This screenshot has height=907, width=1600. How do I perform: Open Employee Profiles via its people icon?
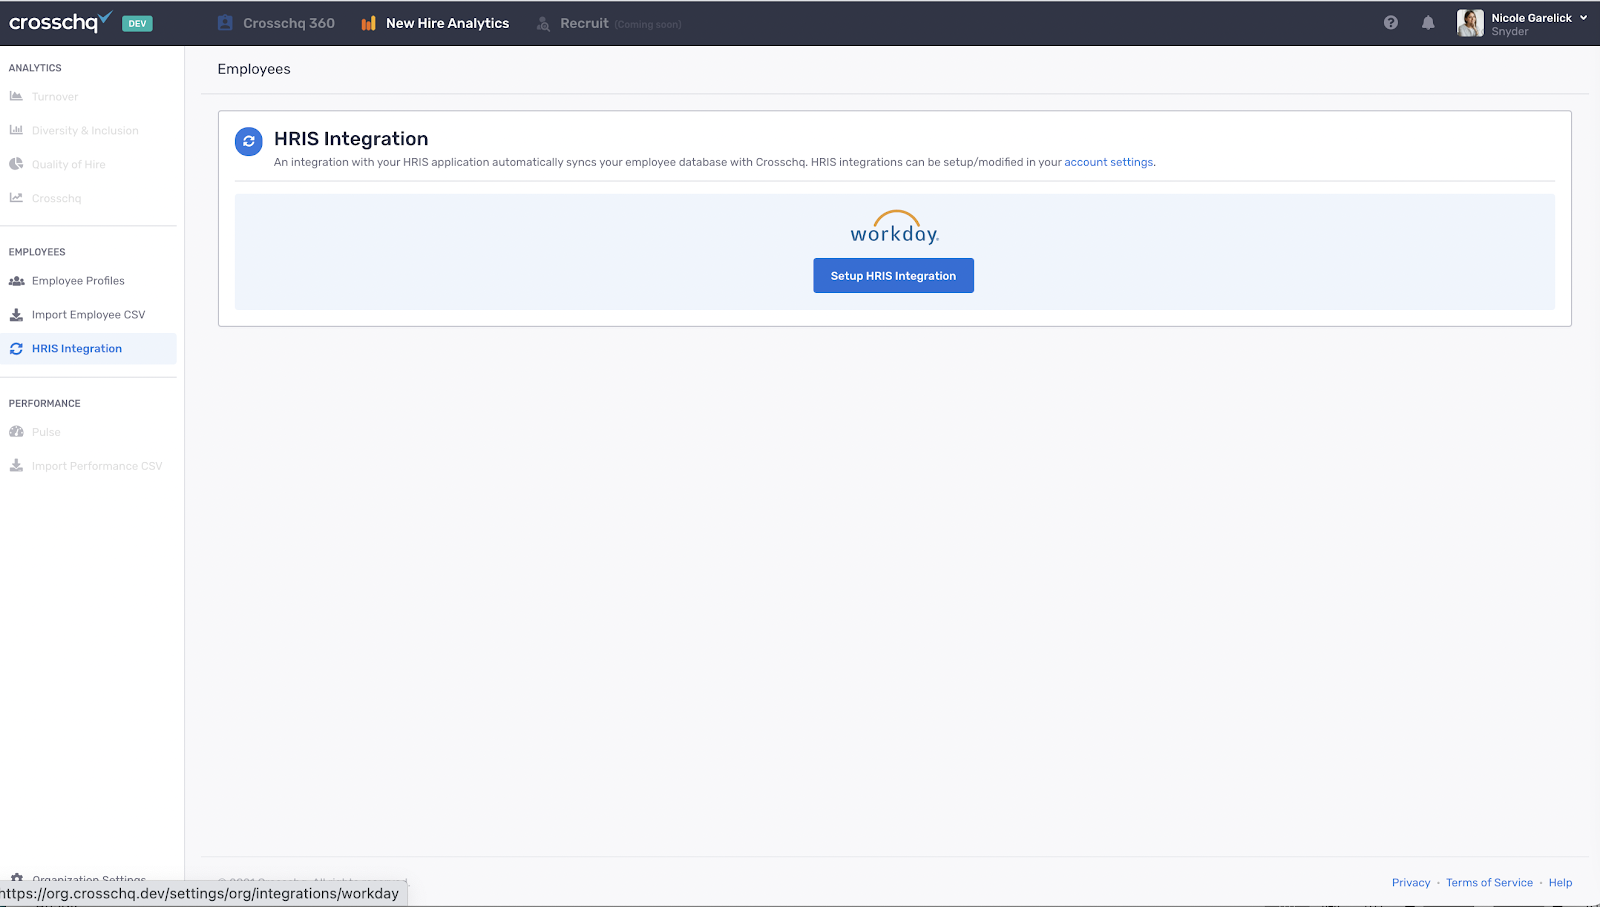tap(16, 281)
